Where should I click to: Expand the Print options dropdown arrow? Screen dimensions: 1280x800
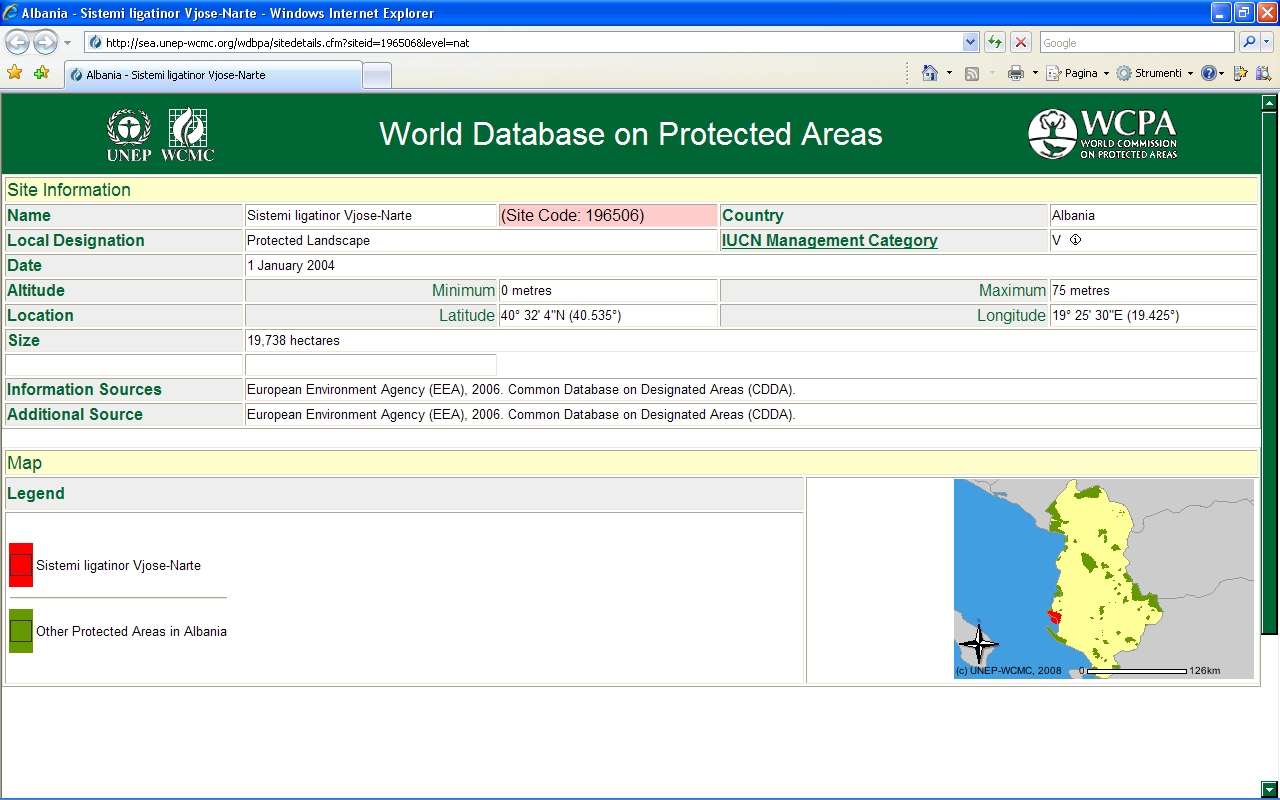[x=1035, y=73]
